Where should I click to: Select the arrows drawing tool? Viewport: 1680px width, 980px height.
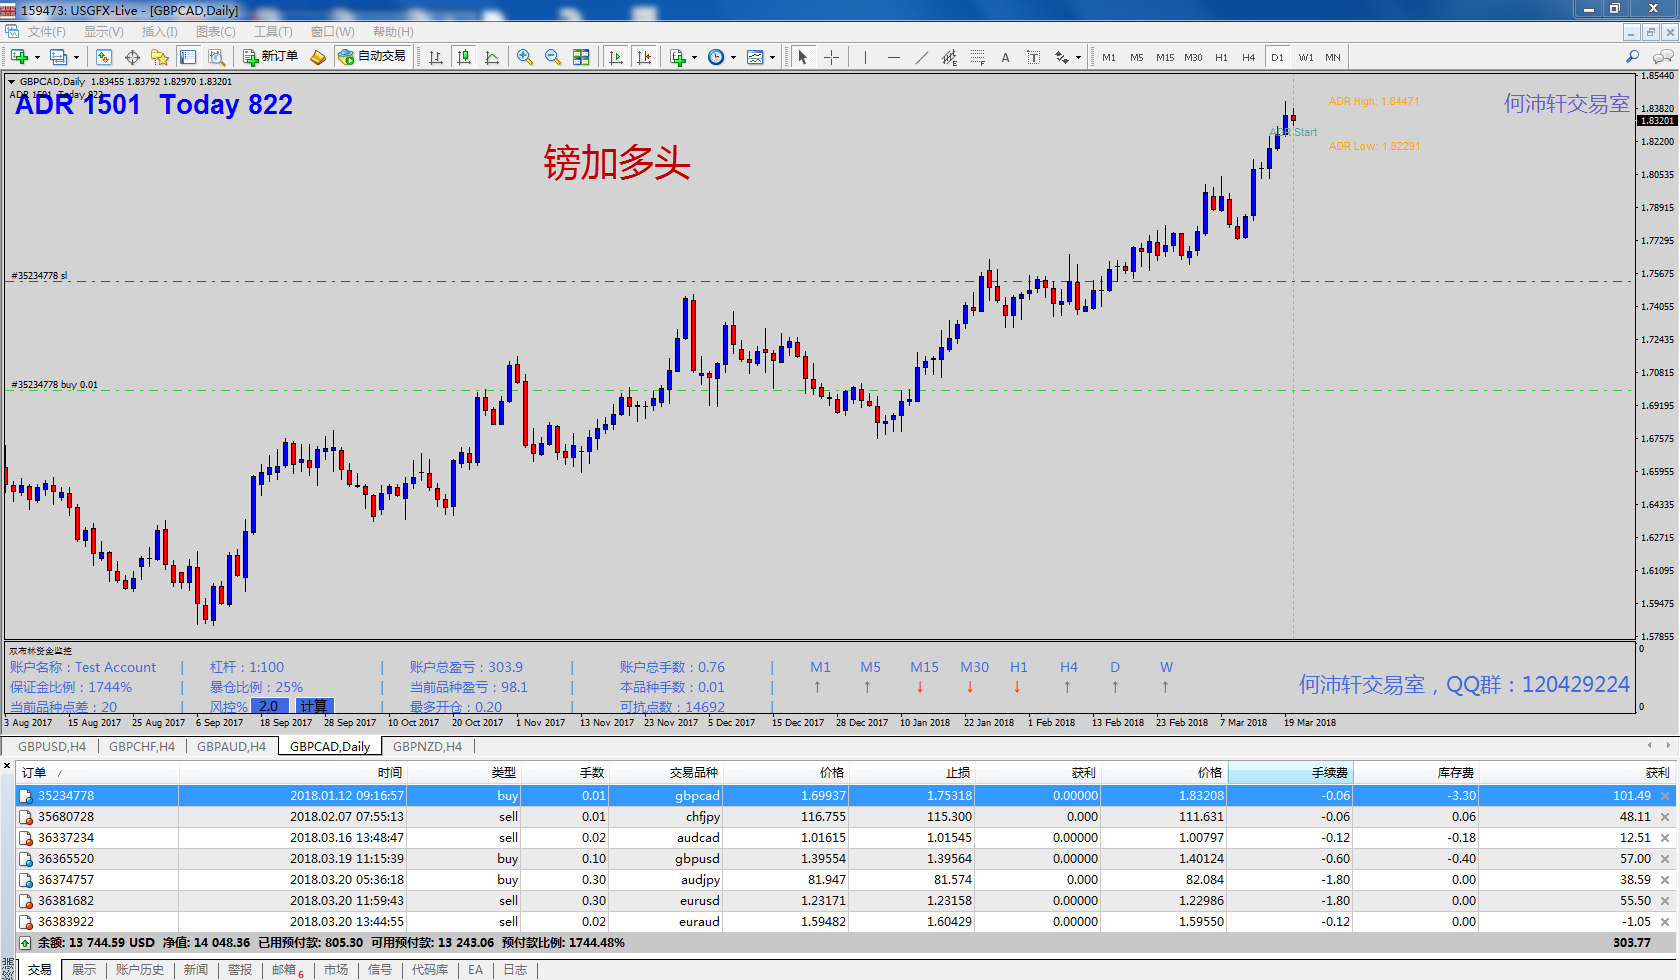[1062, 57]
